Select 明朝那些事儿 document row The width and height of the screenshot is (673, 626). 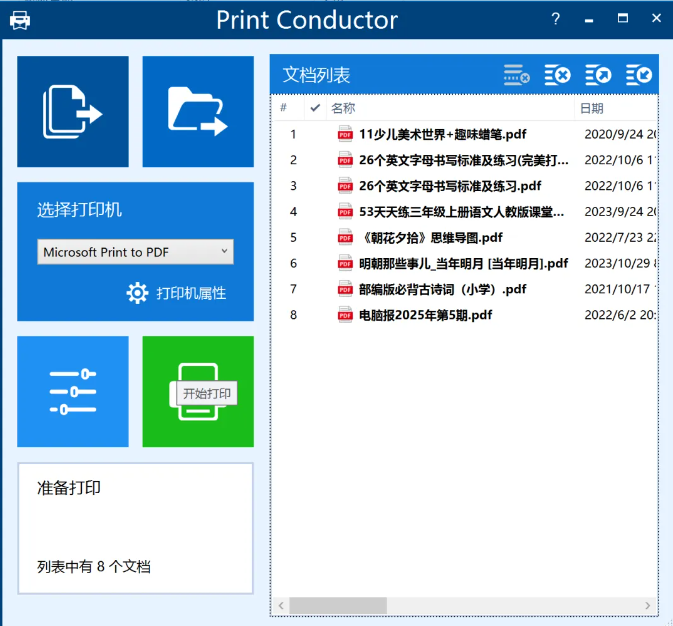[x=464, y=263]
